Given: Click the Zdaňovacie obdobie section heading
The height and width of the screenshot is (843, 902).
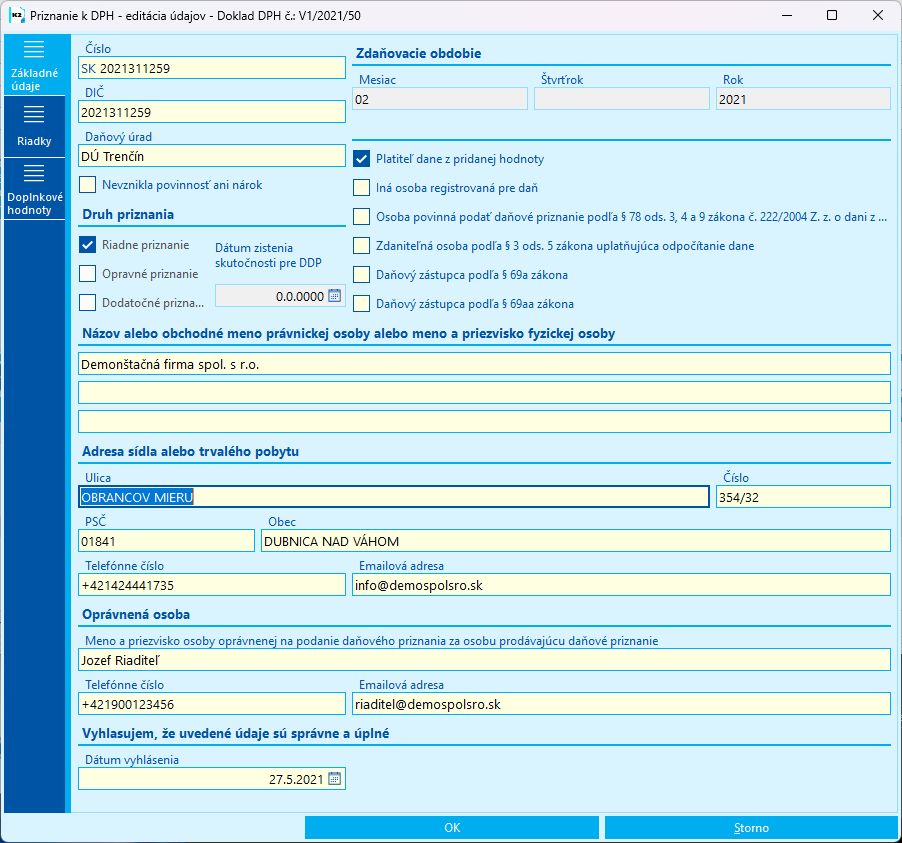Looking at the screenshot, I should [x=418, y=54].
